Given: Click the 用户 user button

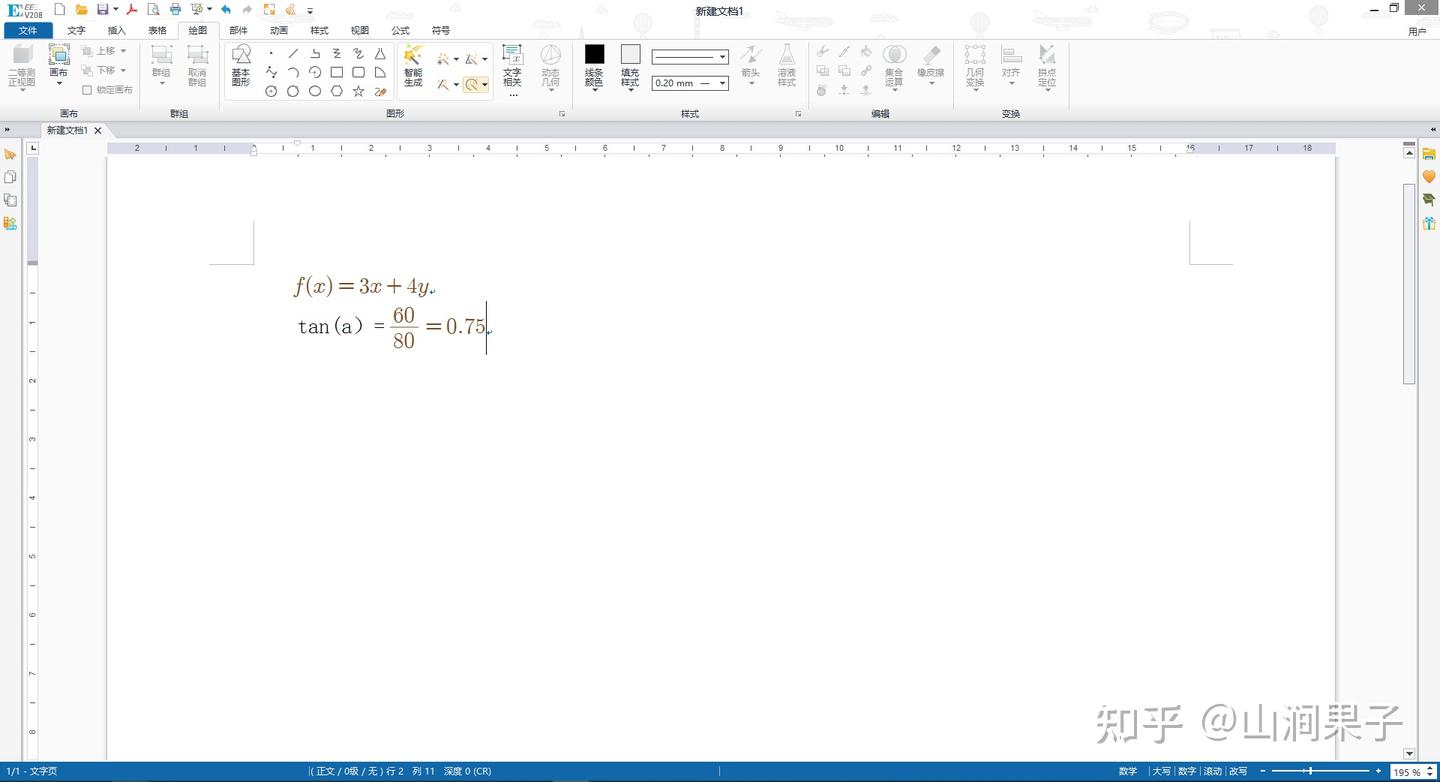Looking at the screenshot, I should pyautogui.click(x=1417, y=32).
